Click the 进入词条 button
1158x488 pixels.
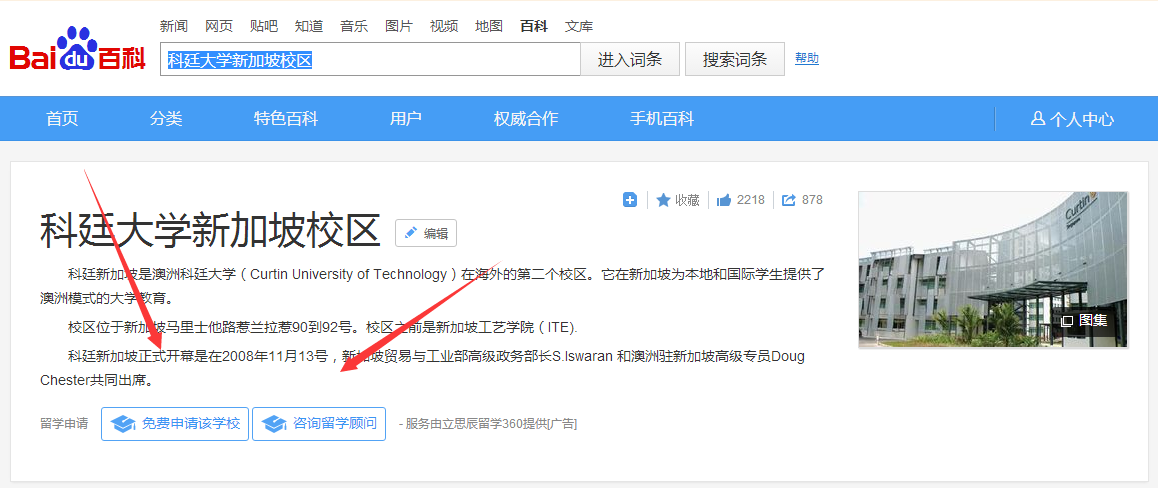[x=630, y=59]
